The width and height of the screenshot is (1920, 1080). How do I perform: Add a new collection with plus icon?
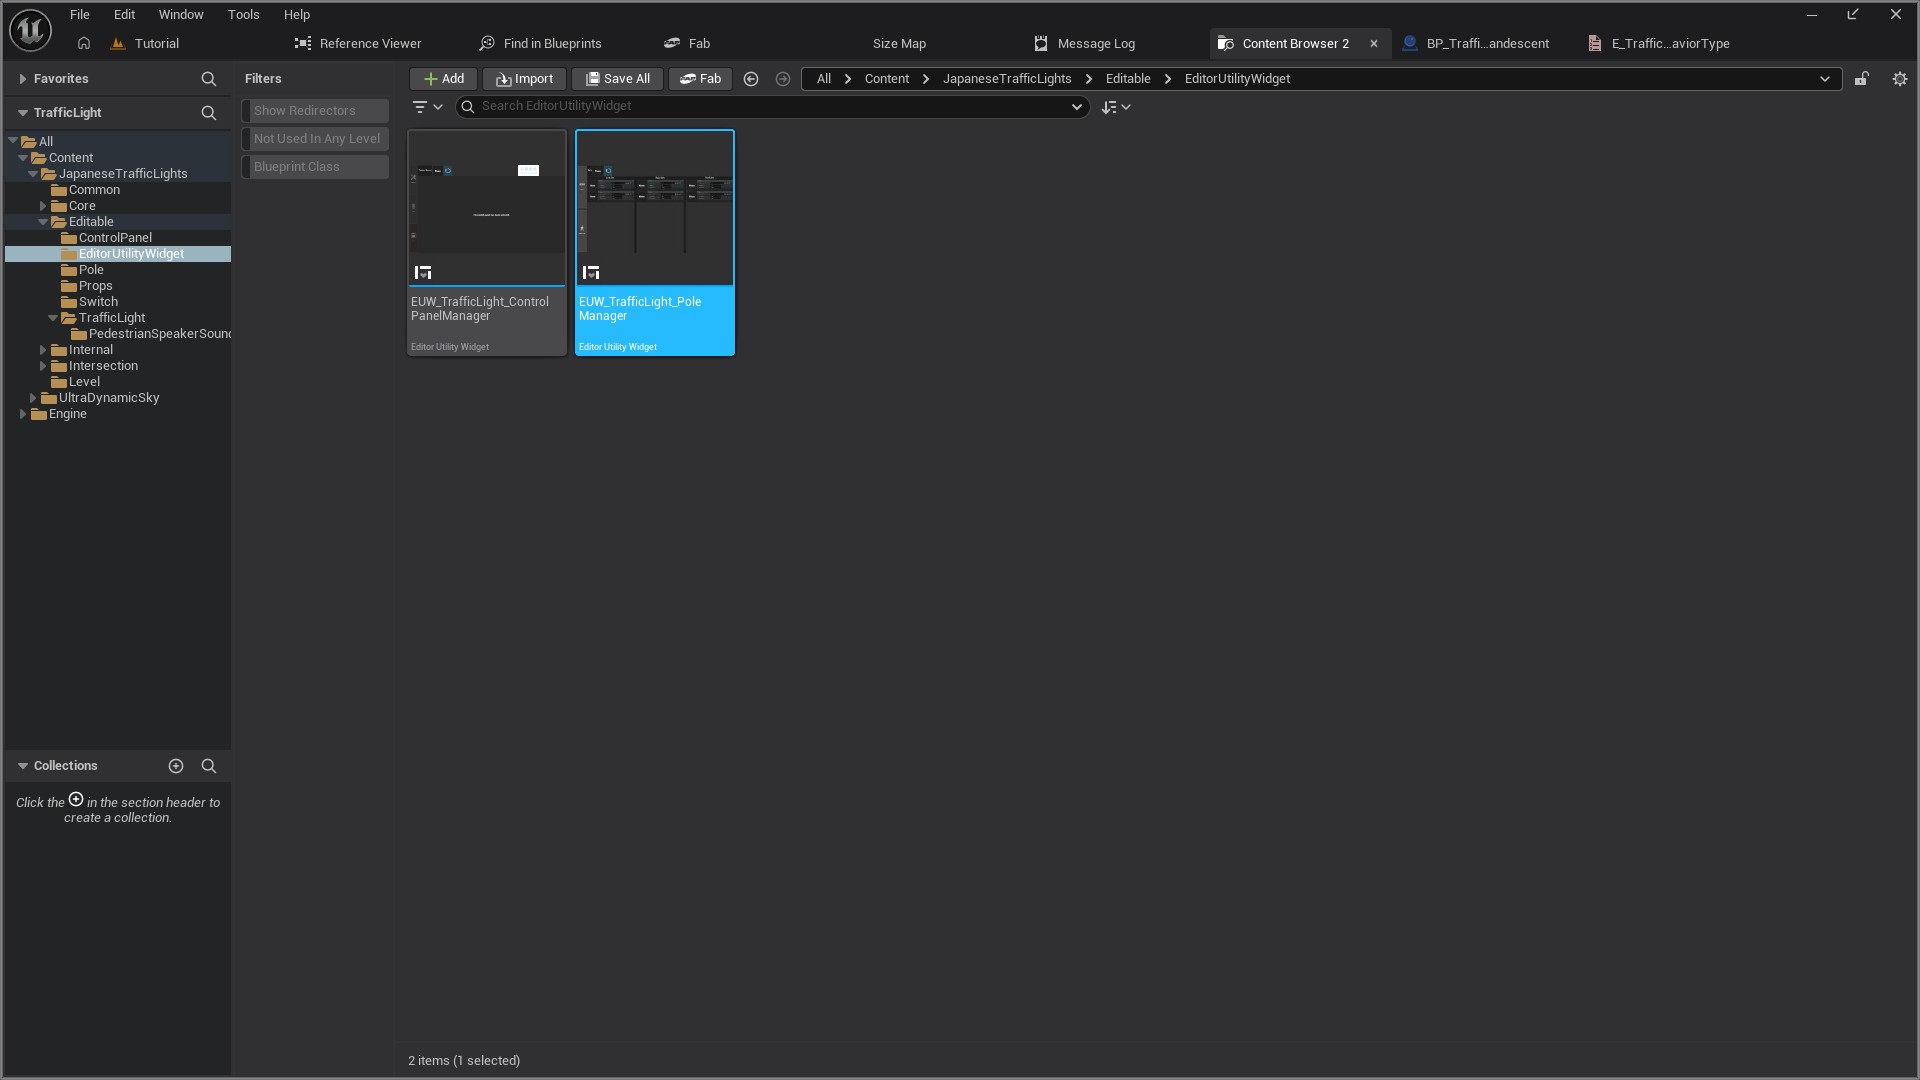(x=176, y=766)
